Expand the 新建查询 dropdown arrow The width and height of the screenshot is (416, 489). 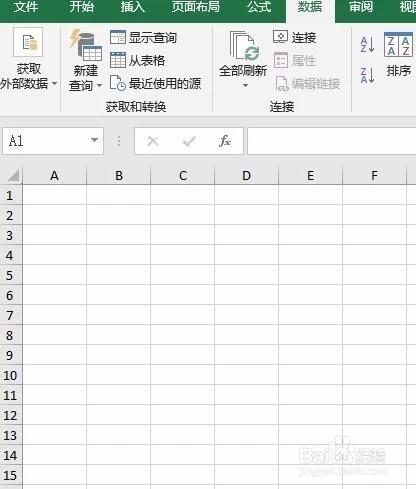point(99,86)
